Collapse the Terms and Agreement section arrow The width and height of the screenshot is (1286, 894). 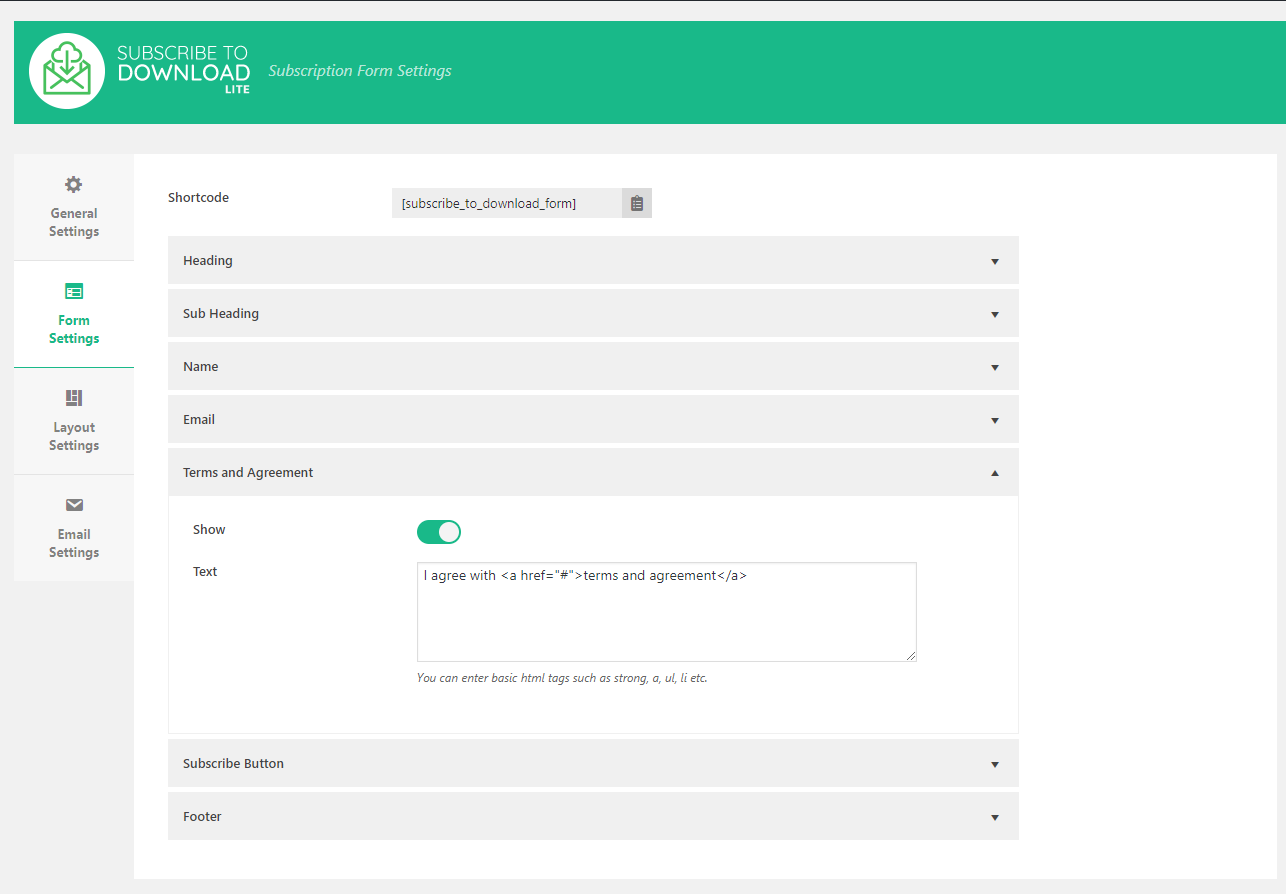995,473
